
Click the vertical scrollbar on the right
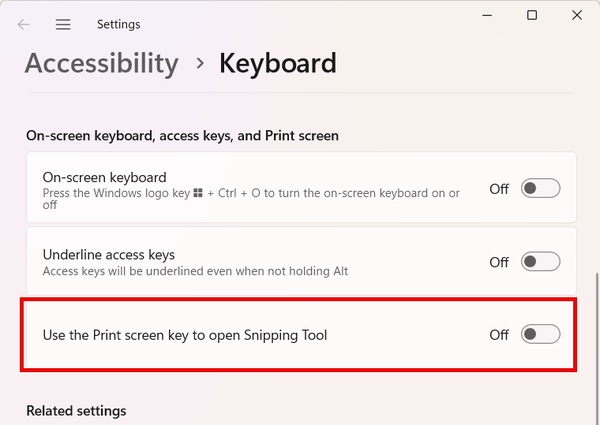click(x=595, y=330)
